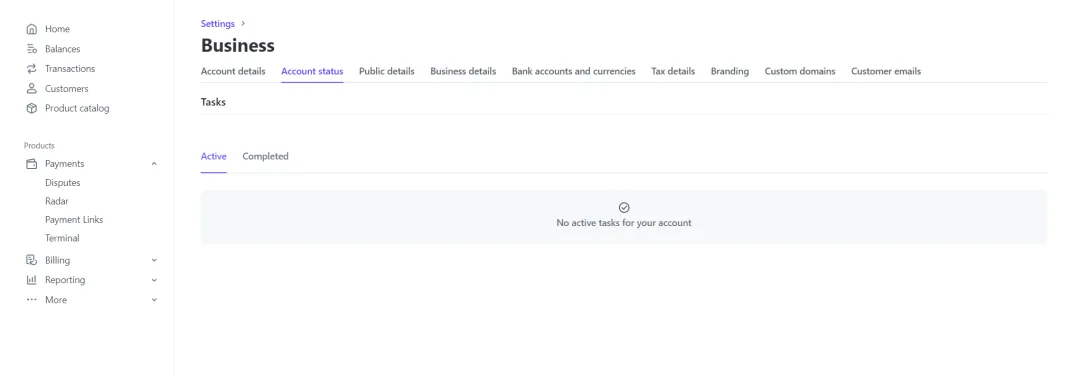
Task: Go to Balances page
Action: (x=63, y=49)
